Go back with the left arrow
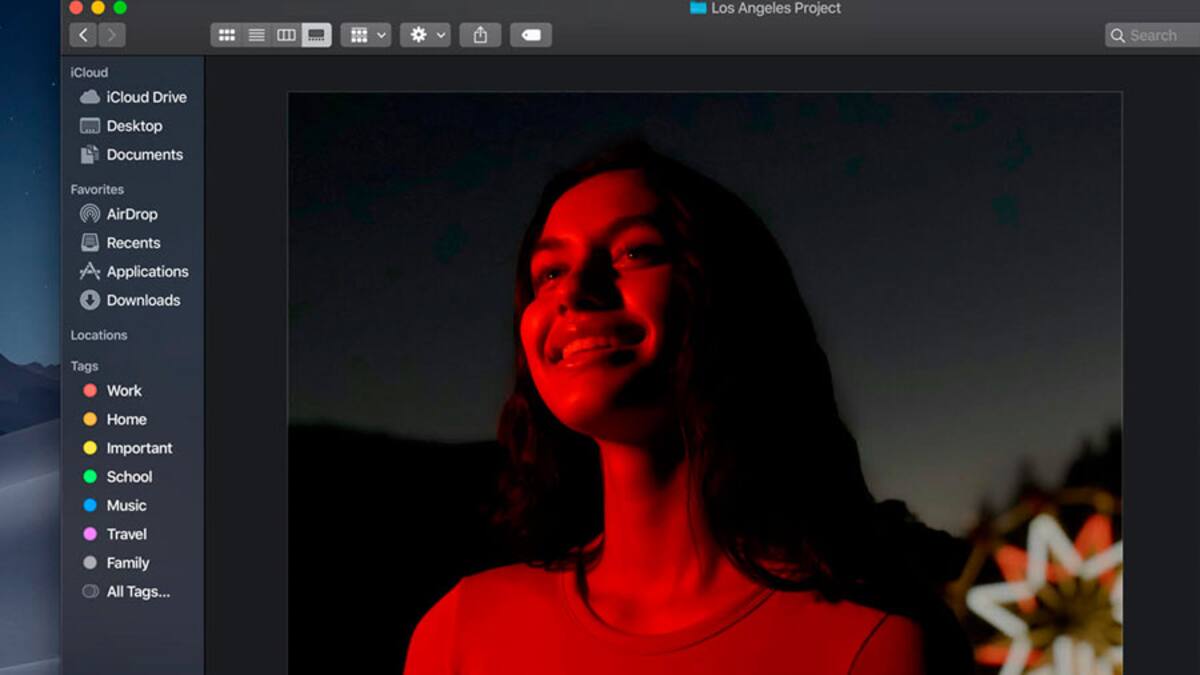 pos(83,35)
